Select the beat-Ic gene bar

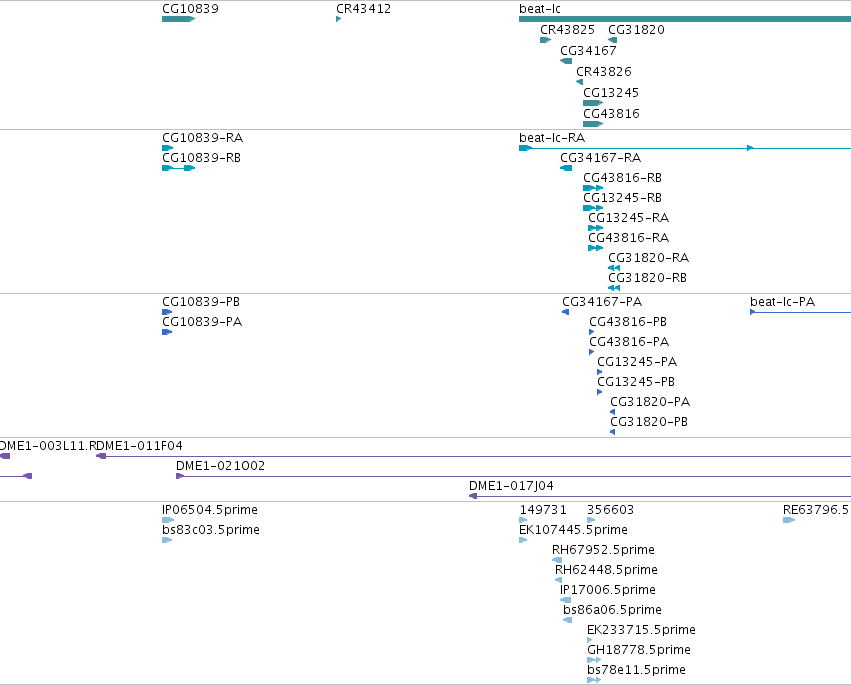[x=685, y=19]
